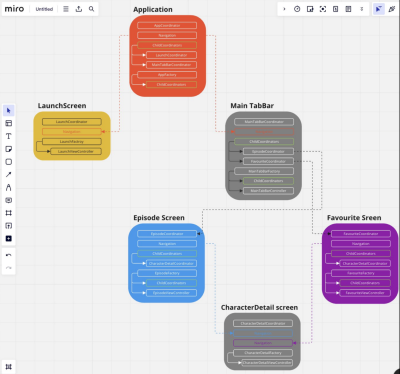Screen dimensions: 400x374
Task: Choose the Shape tool
Action: pyautogui.click(x=9, y=162)
